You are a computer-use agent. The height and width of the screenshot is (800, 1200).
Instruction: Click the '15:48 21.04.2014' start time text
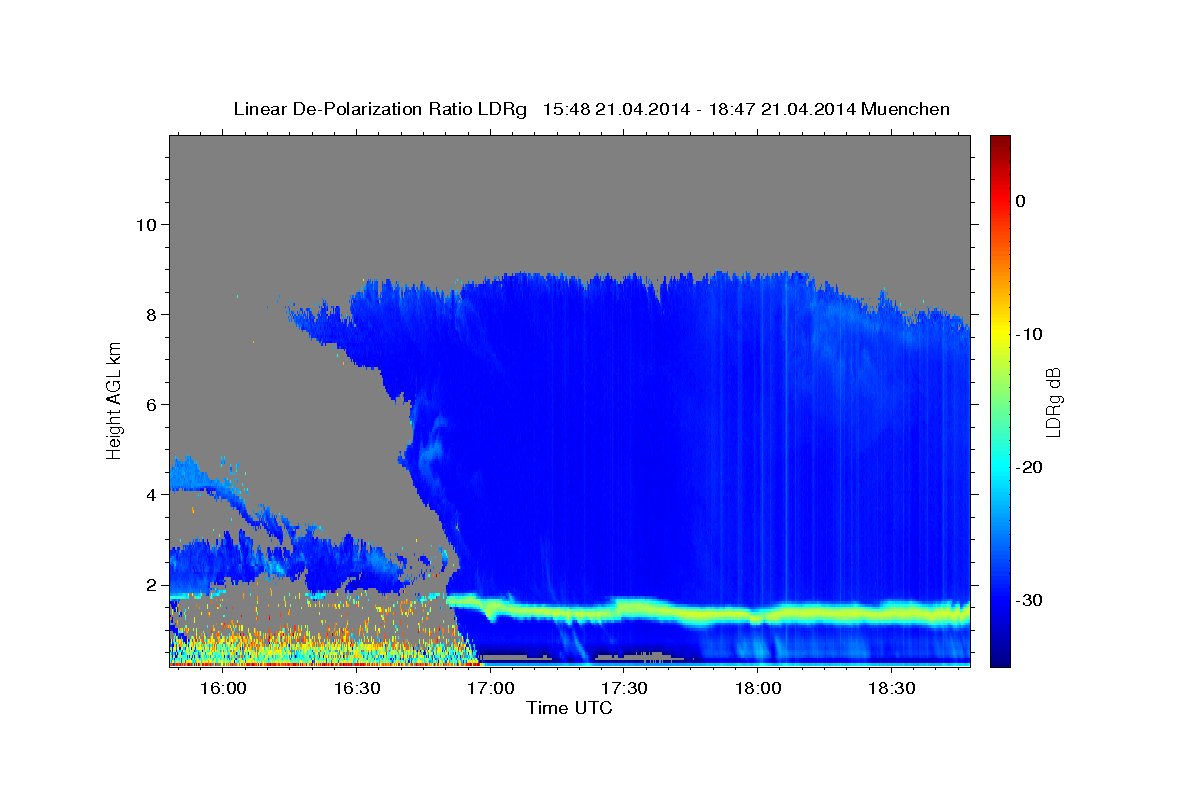click(x=616, y=109)
